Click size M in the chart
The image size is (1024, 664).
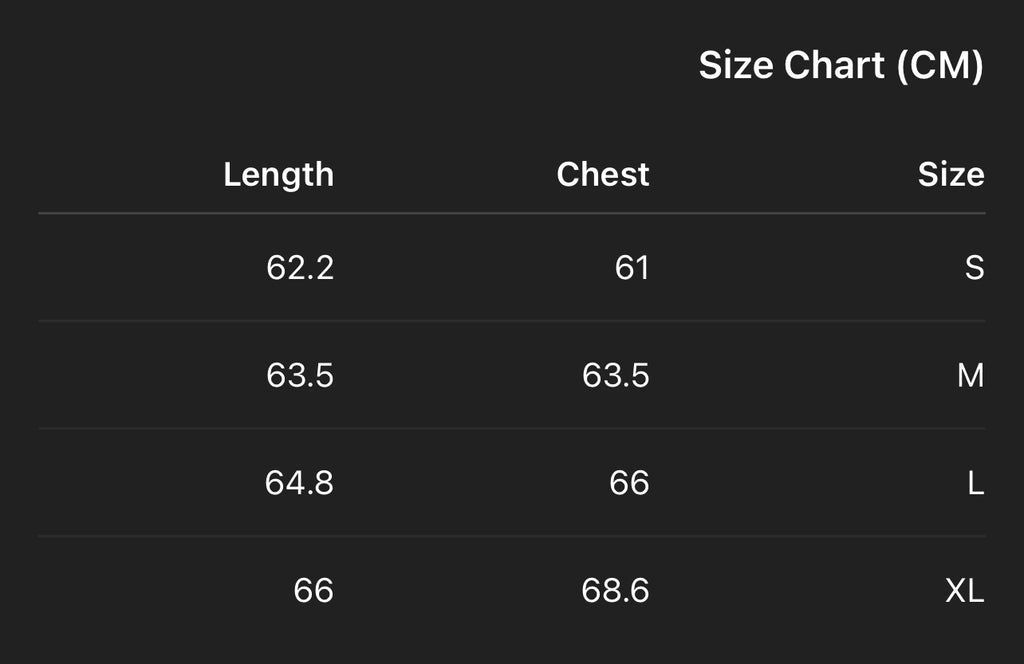point(970,376)
